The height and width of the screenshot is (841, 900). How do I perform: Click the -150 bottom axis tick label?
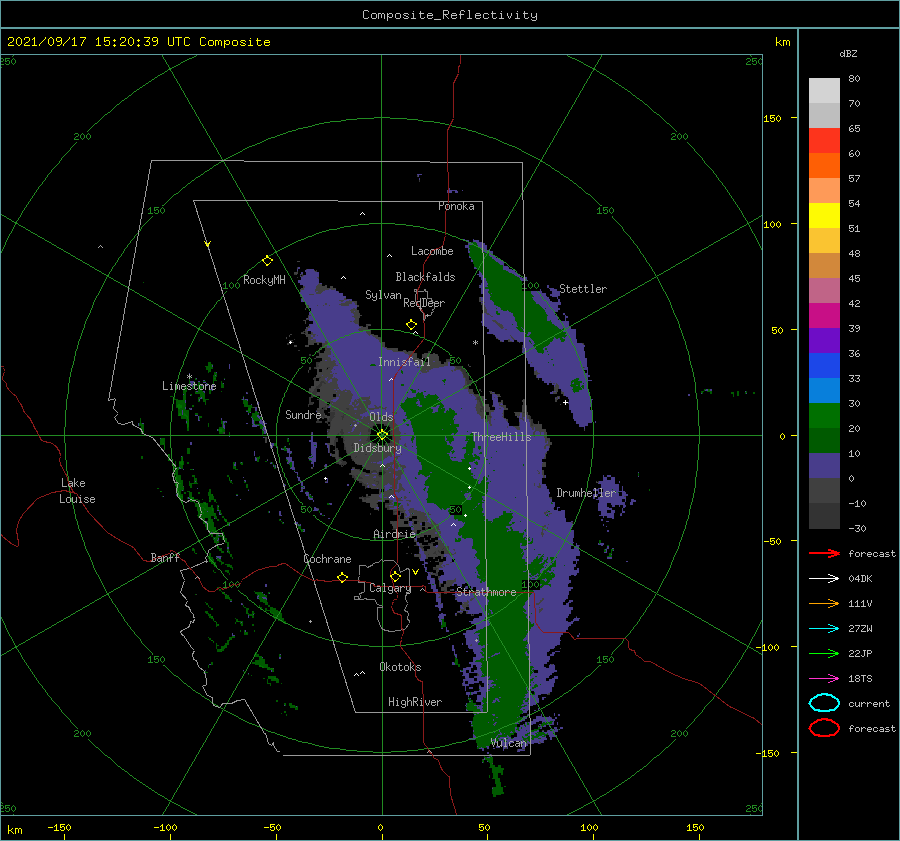pyautogui.click(x=59, y=828)
